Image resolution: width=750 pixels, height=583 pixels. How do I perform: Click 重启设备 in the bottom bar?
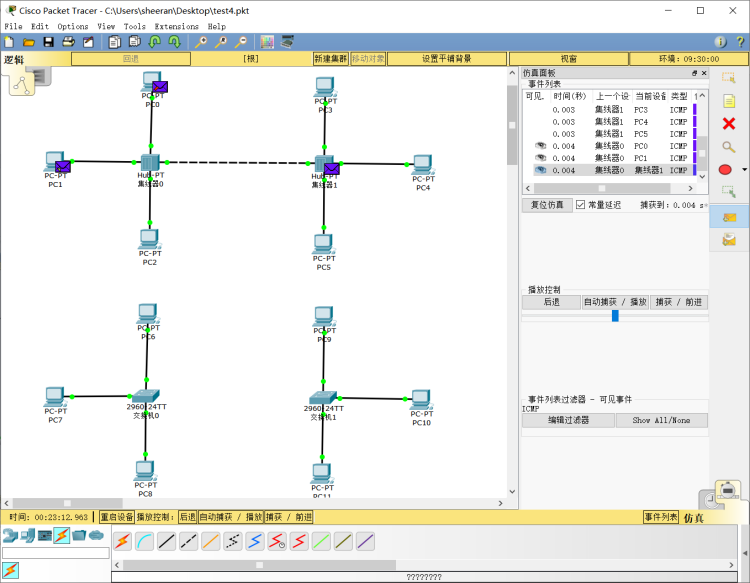(117, 517)
